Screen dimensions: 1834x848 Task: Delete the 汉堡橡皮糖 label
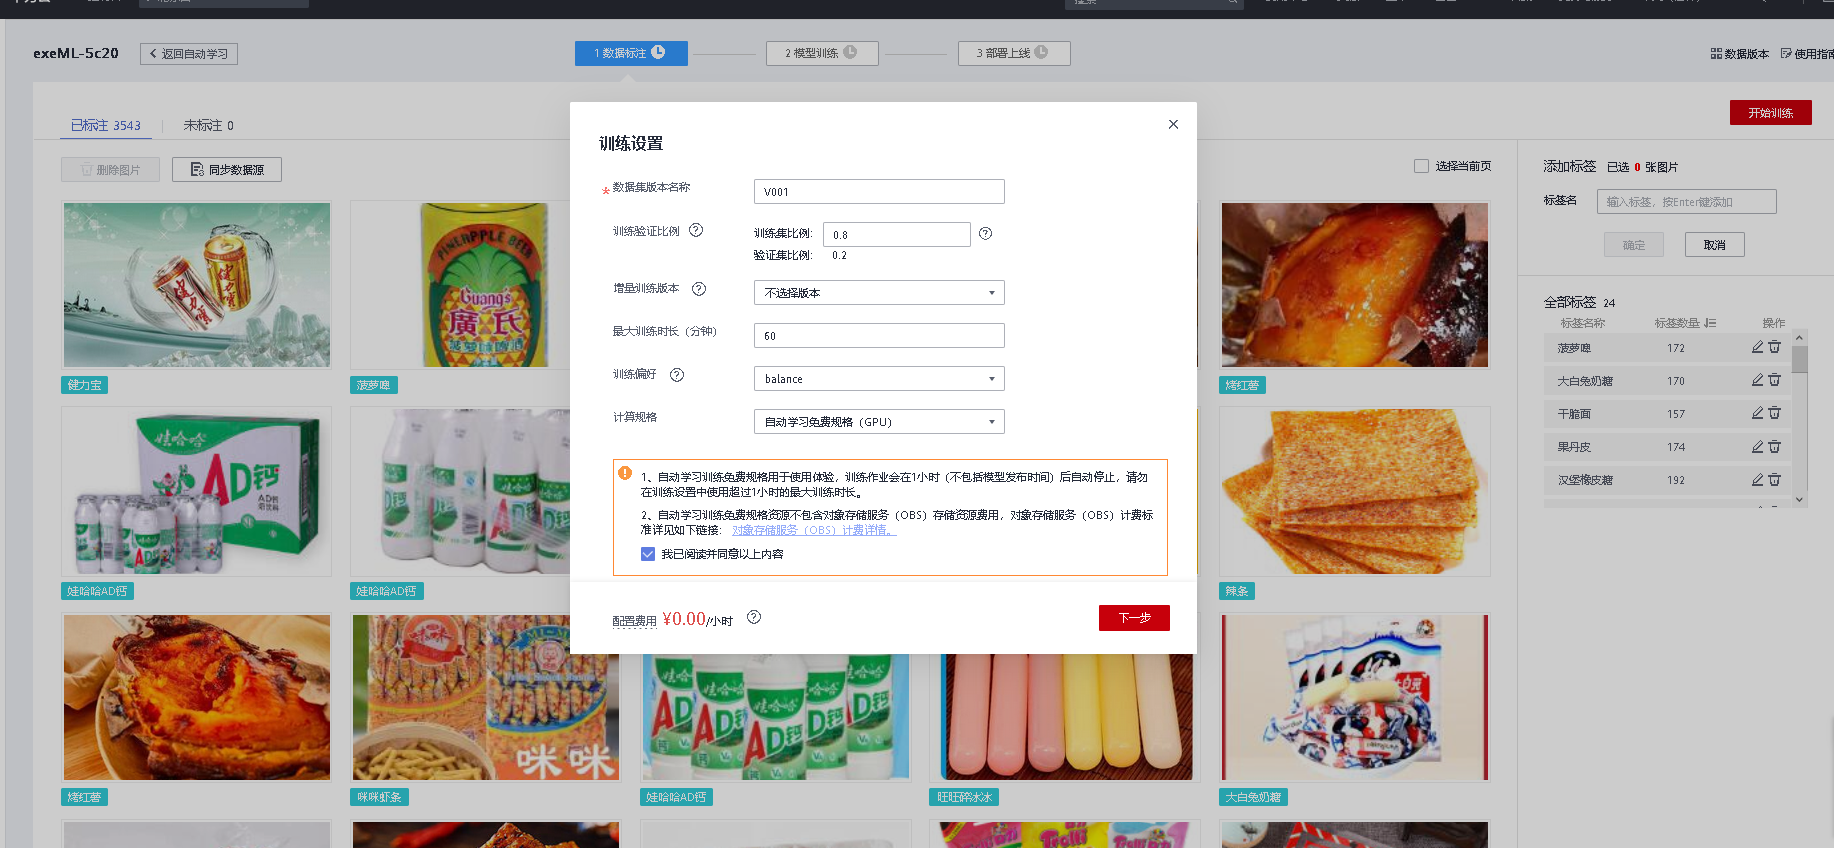1774,479
